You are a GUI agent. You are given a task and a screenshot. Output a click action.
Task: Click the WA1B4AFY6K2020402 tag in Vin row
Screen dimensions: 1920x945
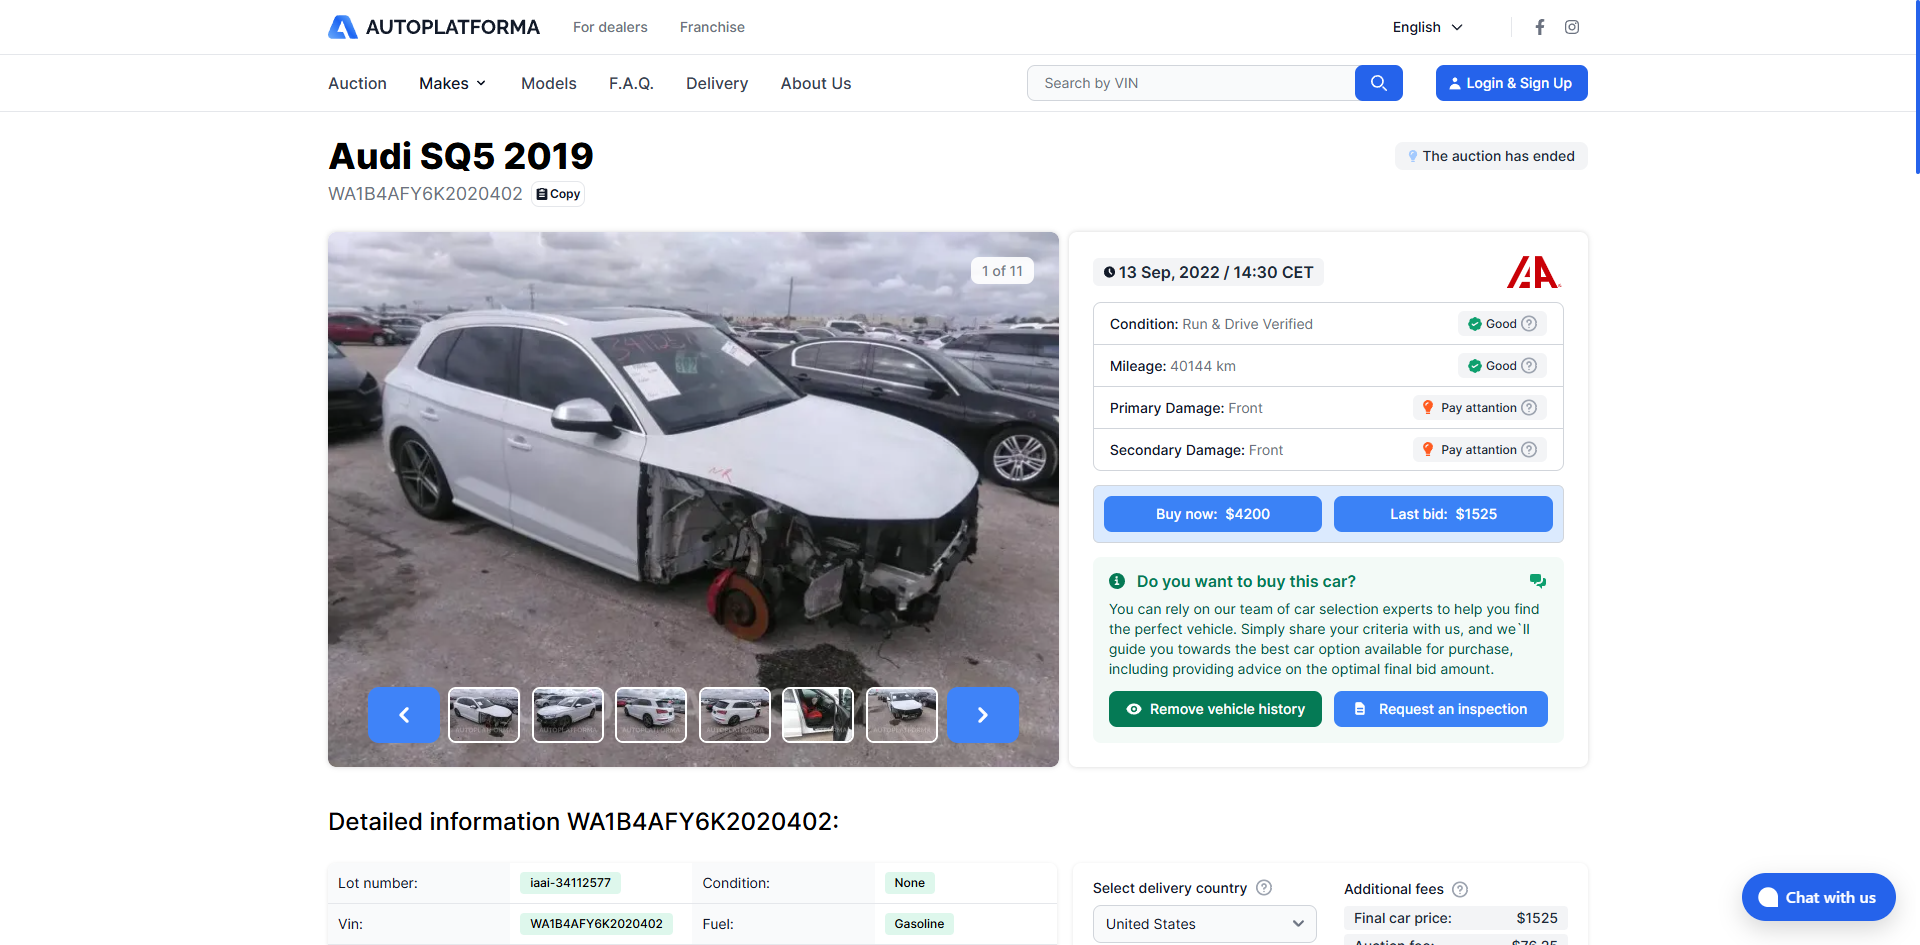[x=596, y=924]
